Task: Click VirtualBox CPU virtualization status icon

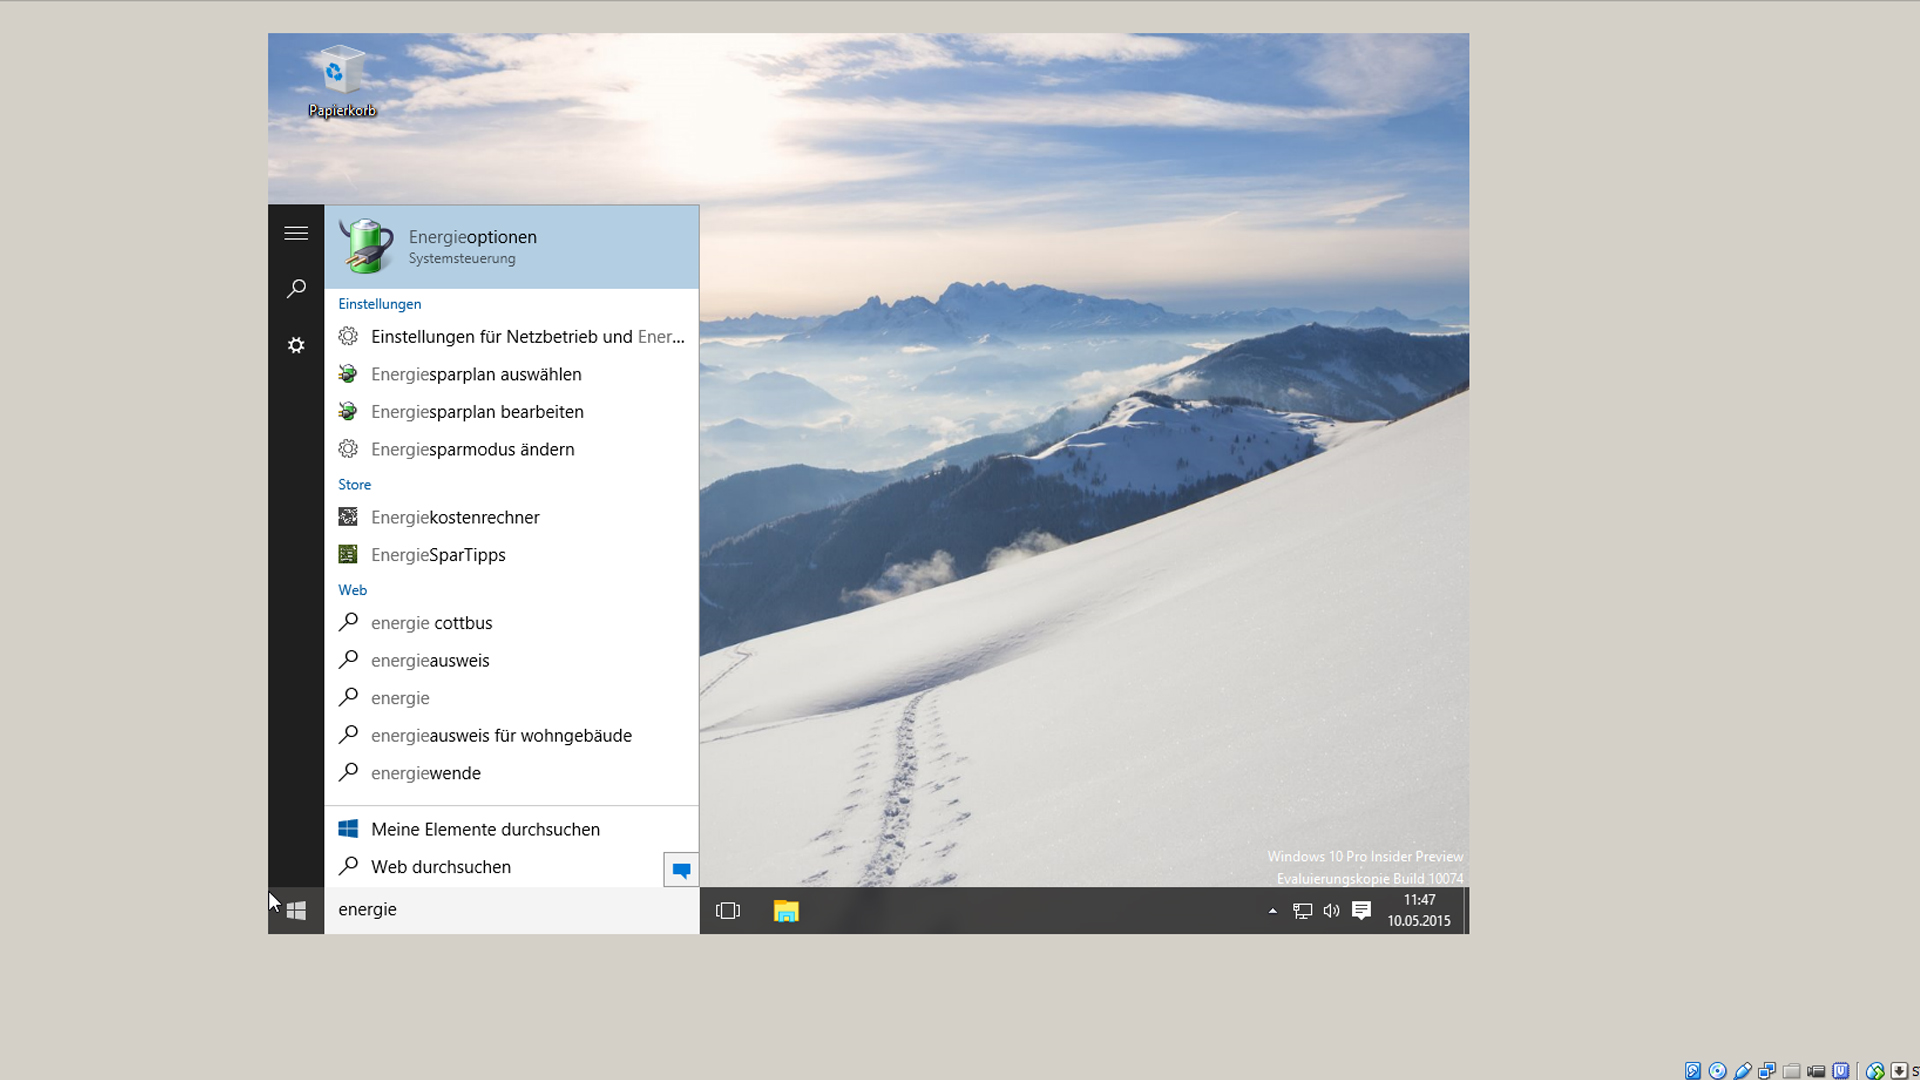Action: point(1840,1071)
